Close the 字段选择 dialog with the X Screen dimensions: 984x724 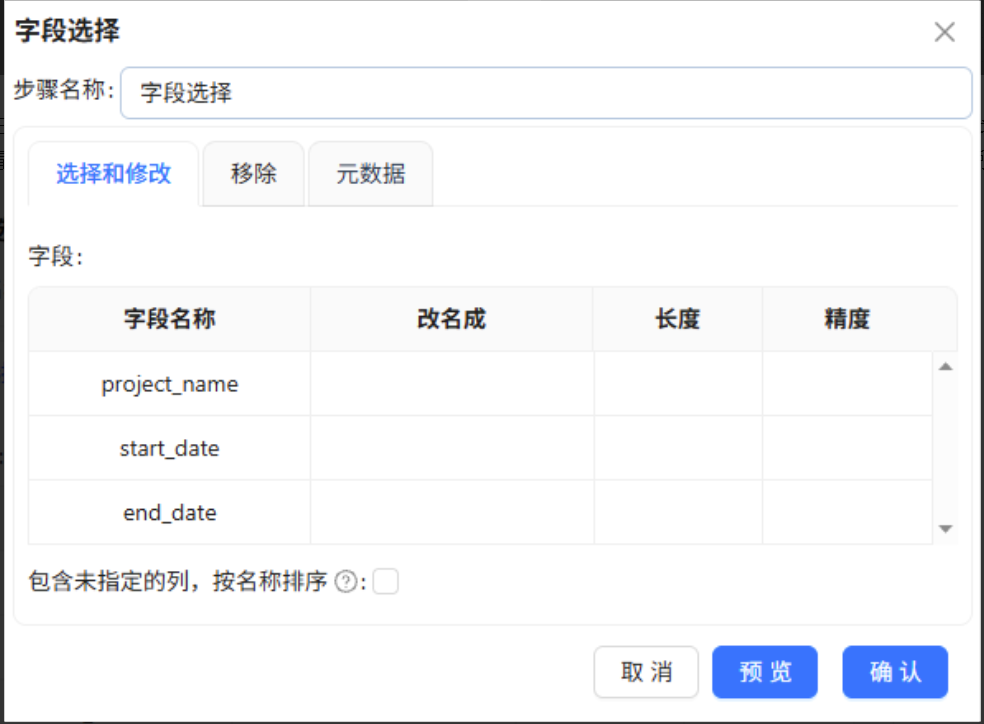[x=944, y=31]
